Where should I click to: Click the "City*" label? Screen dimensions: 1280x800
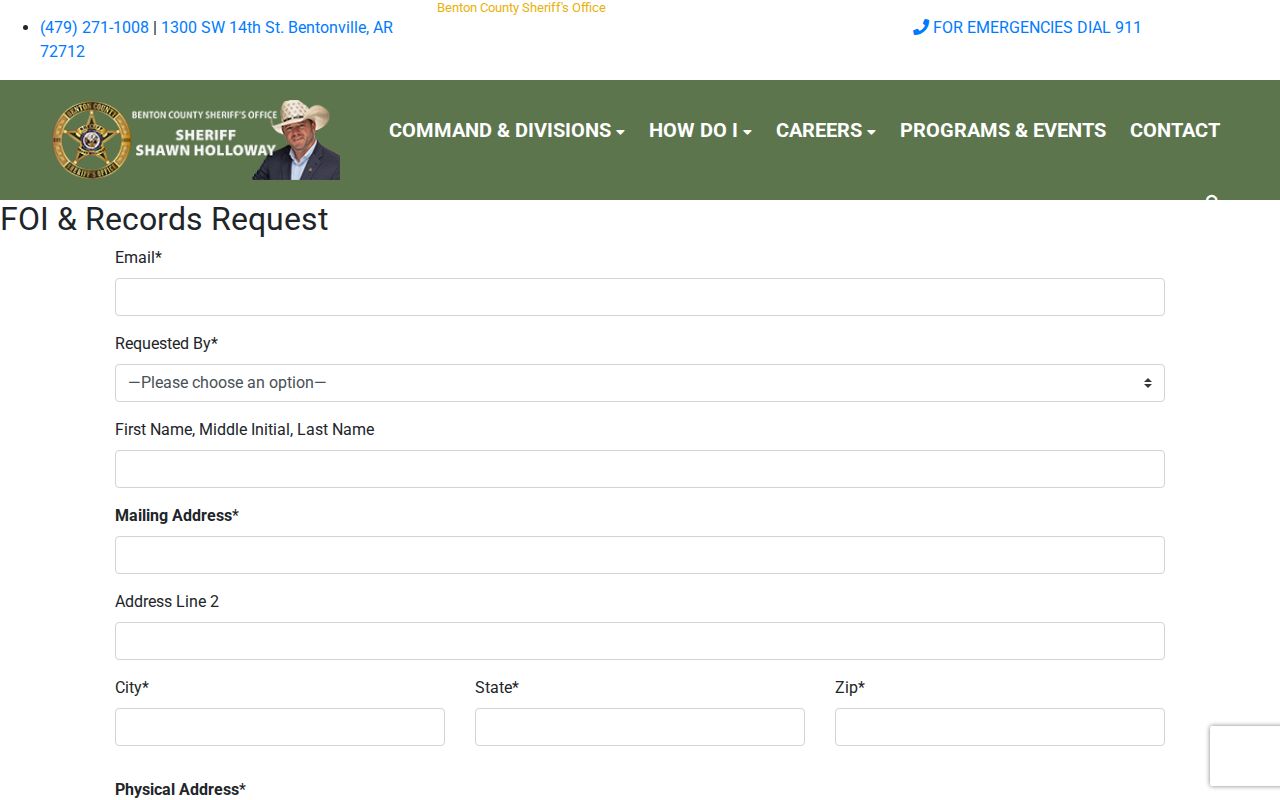click(x=132, y=687)
